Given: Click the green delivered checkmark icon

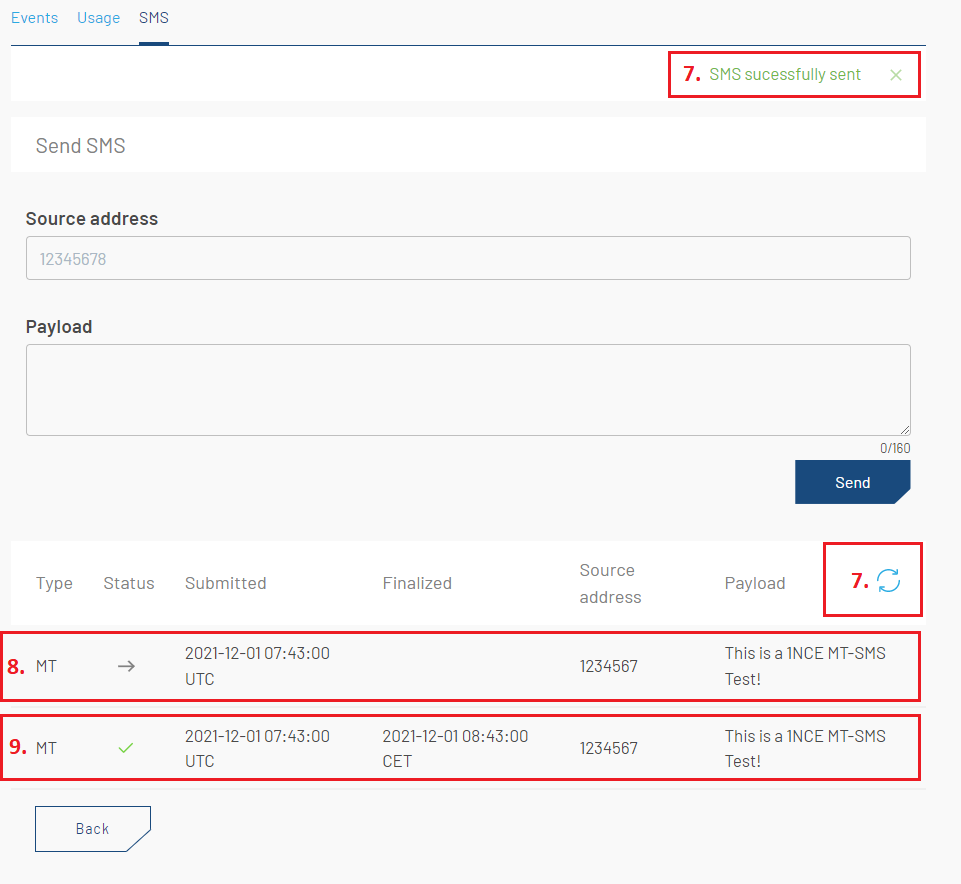Looking at the screenshot, I should (x=126, y=748).
